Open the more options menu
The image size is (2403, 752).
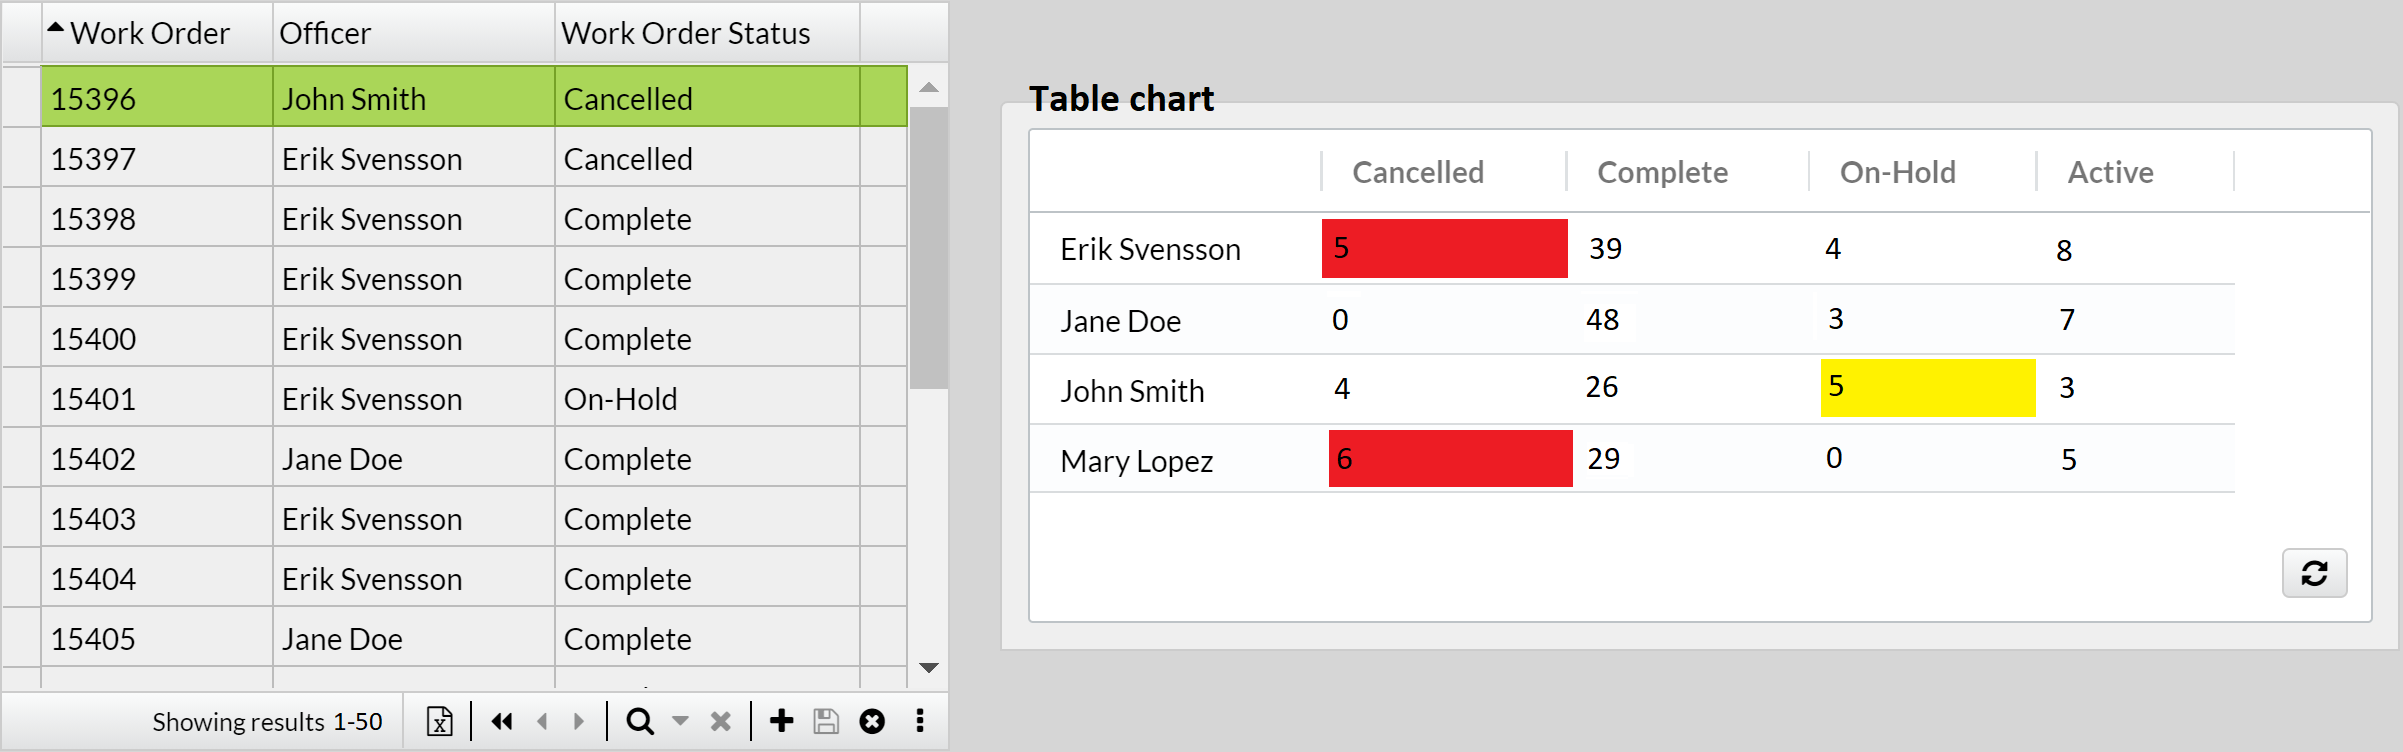[919, 720]
